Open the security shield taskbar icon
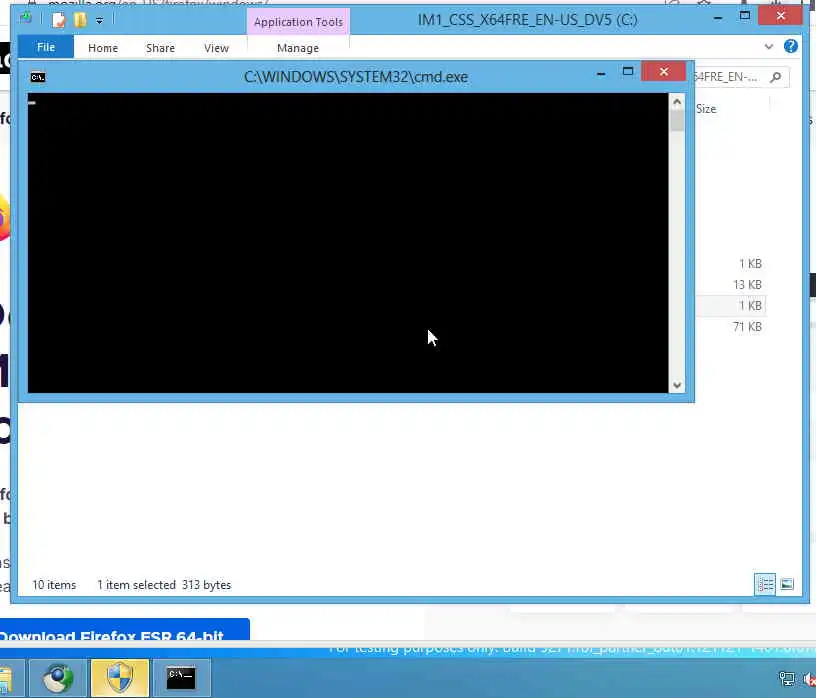816x698 pixels. coord(120,677)
